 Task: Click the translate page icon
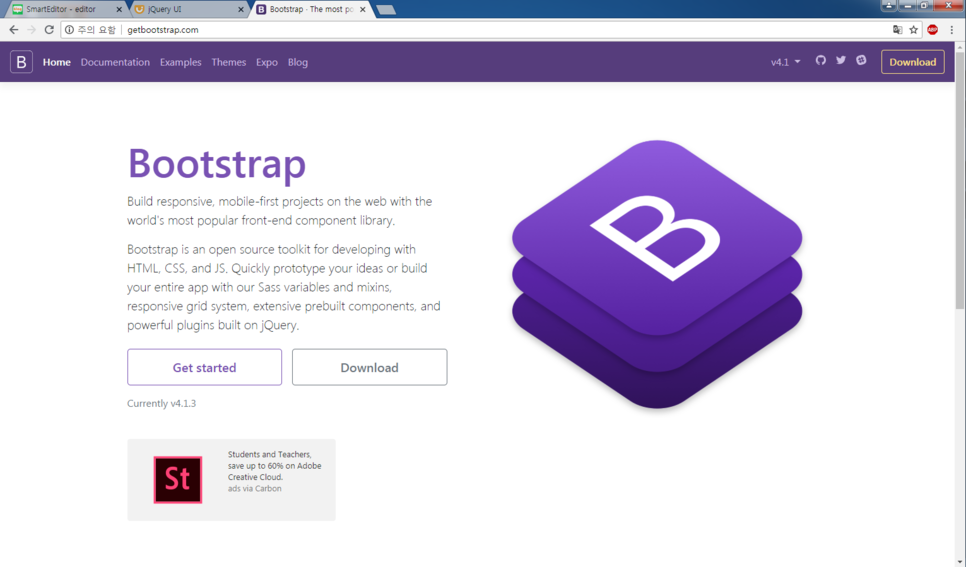[898, 30]
